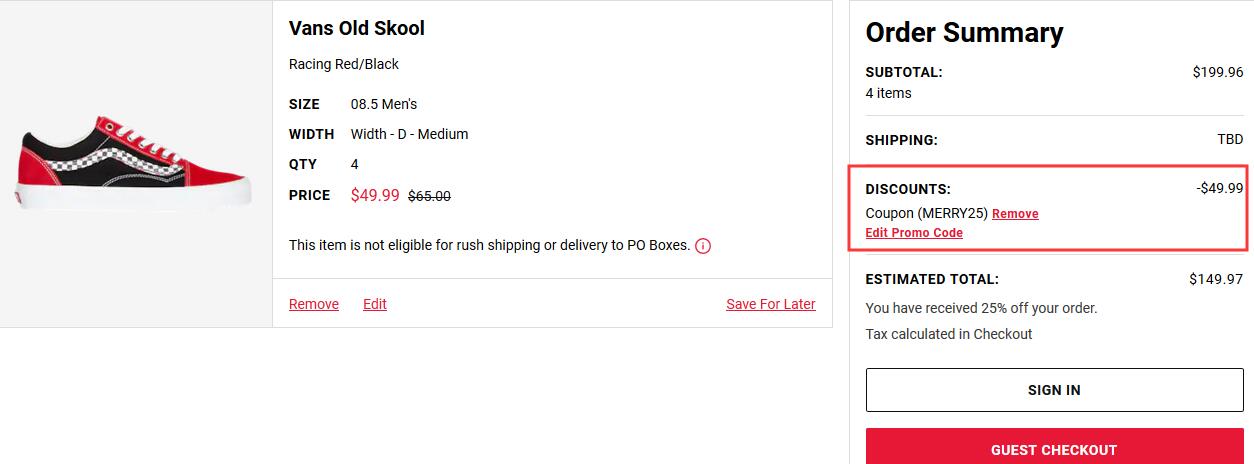
Task: Click the Order Summary heading
Action: [964, 33]
